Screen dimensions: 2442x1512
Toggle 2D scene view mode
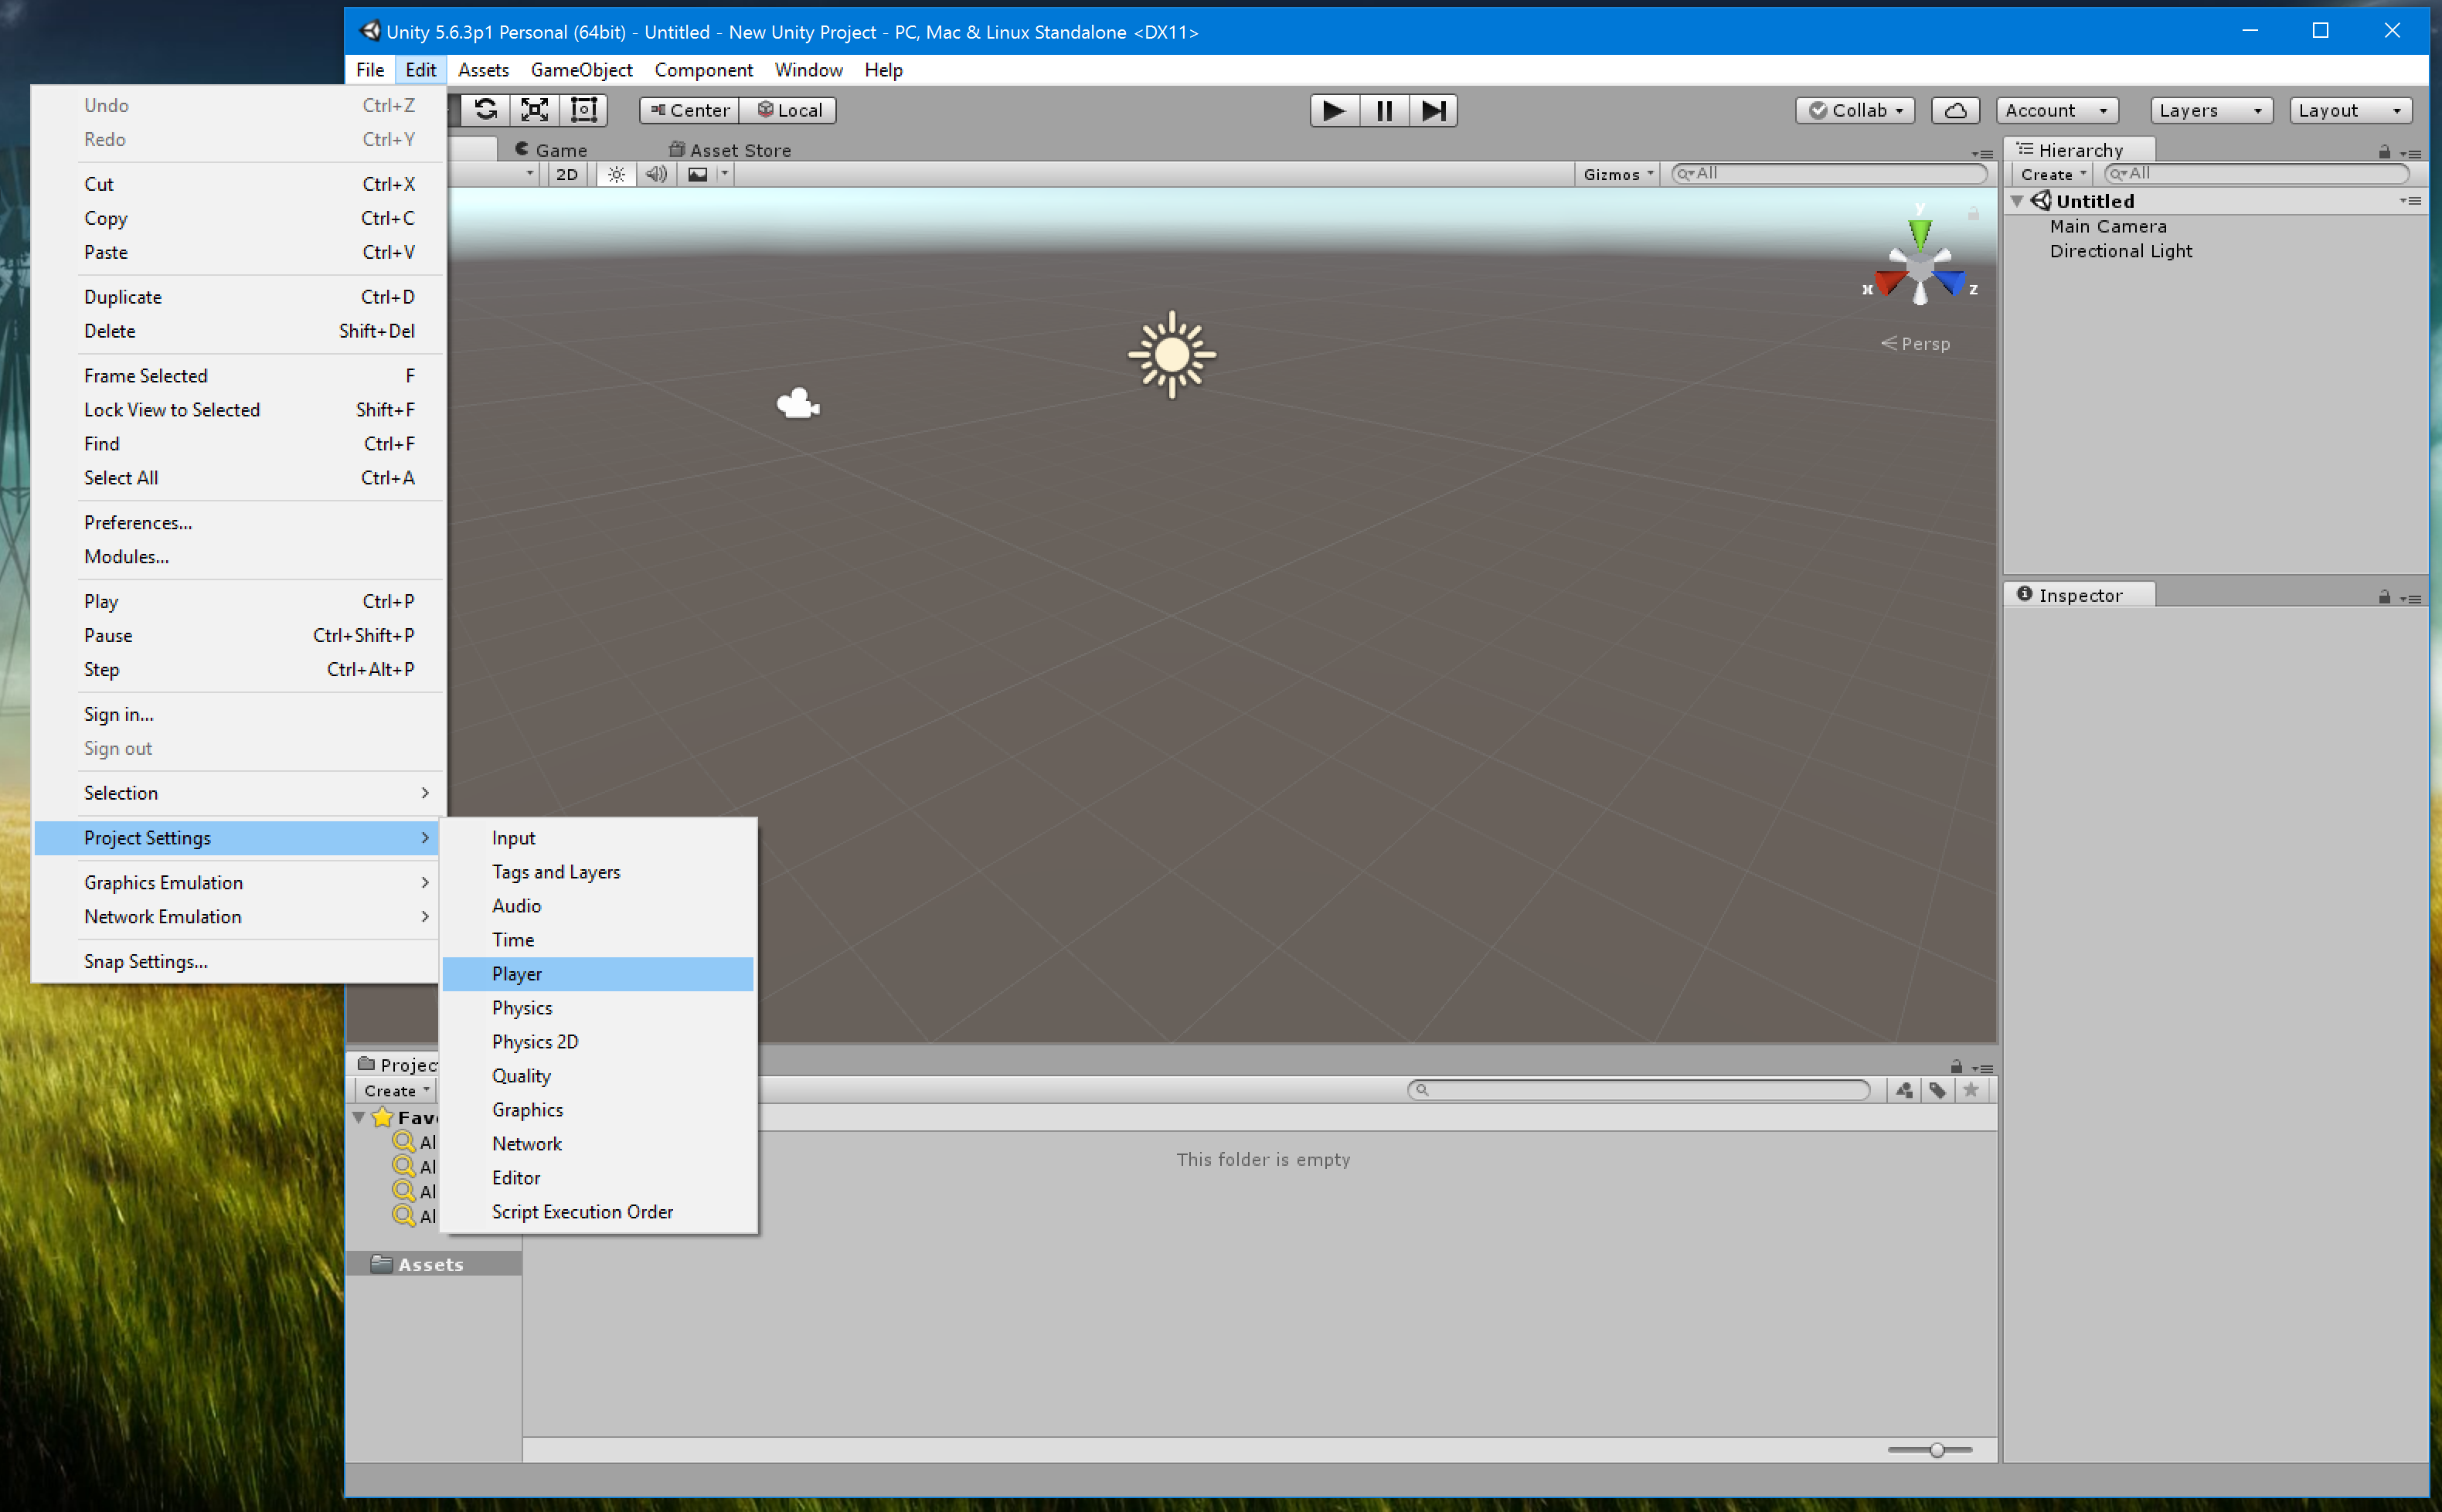tap(567, 174)
